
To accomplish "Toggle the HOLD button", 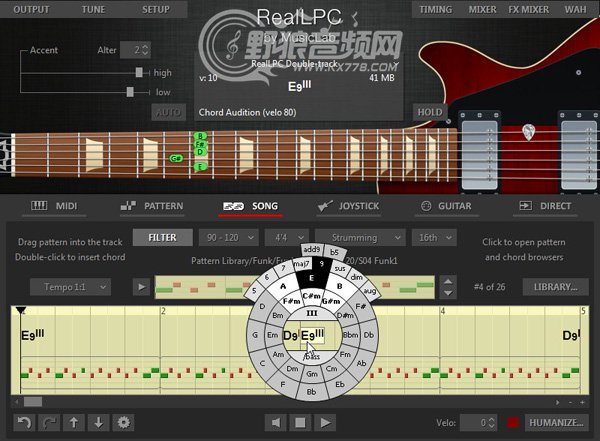I will coord(430,112).
